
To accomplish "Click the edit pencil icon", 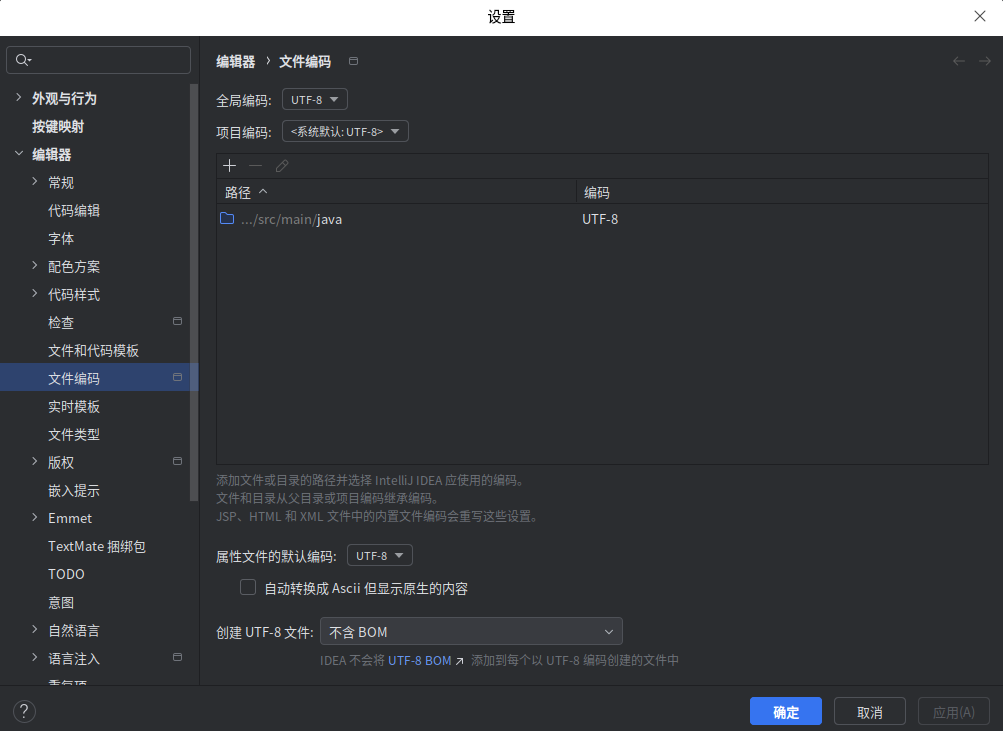I will (282, 166).
